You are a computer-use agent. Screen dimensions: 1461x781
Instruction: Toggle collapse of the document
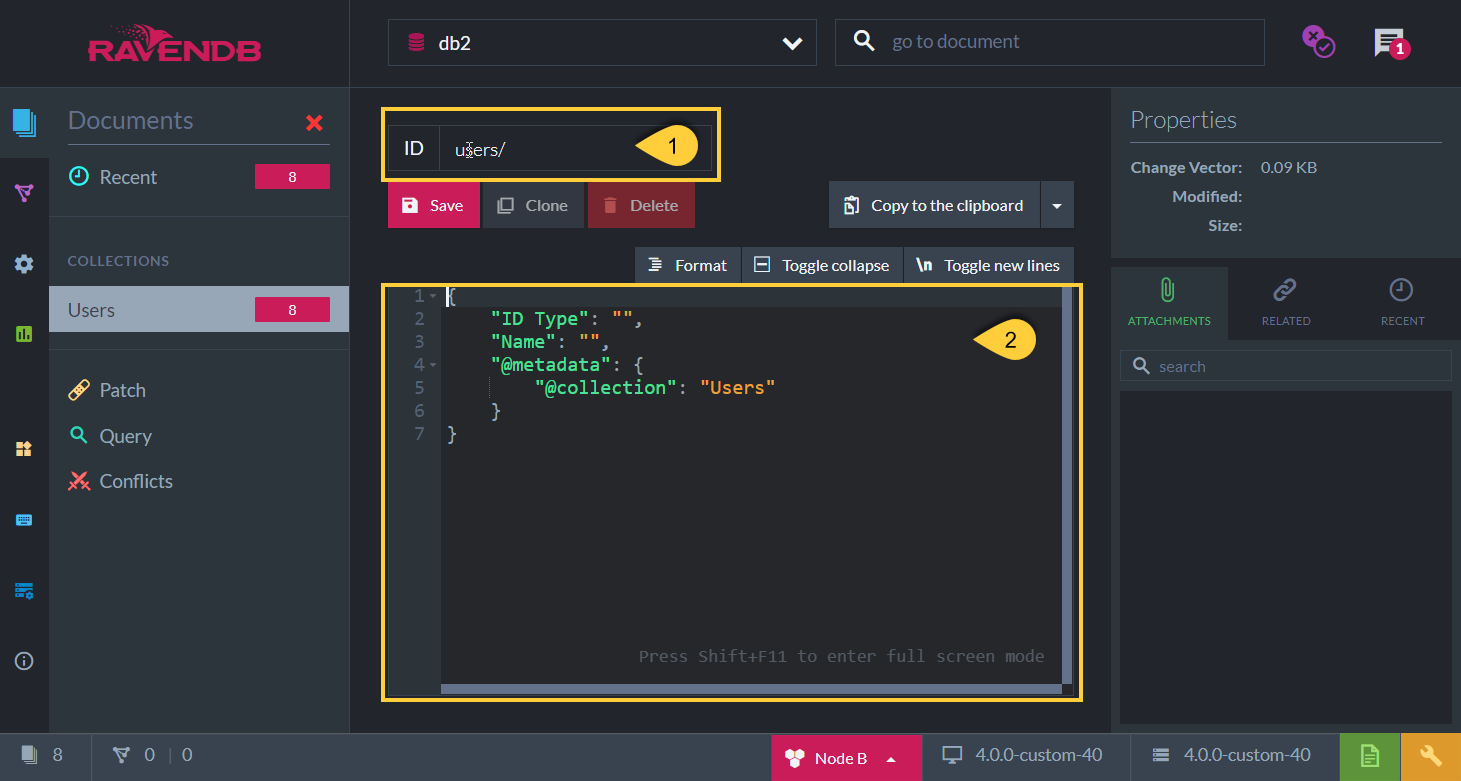pyautogui.click(x=821, y=265)
